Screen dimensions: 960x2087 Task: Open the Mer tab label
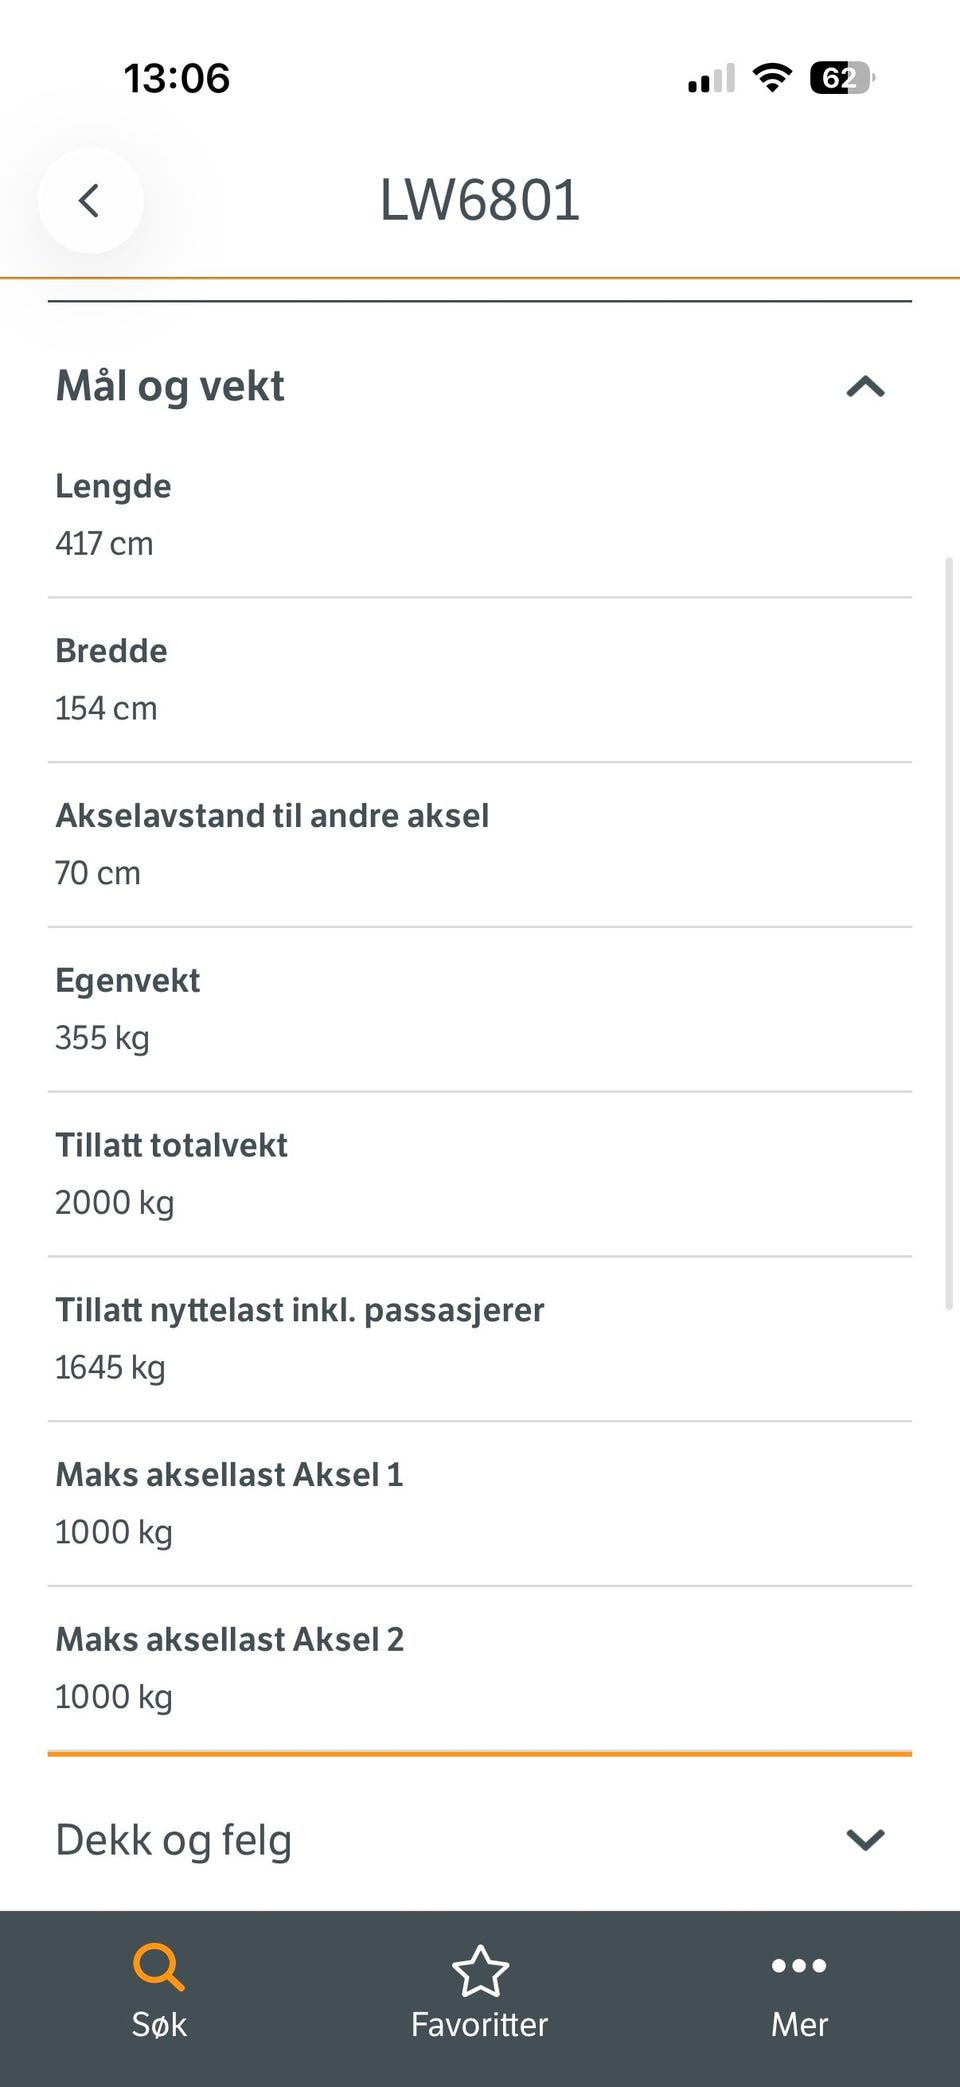[799, 2024]
